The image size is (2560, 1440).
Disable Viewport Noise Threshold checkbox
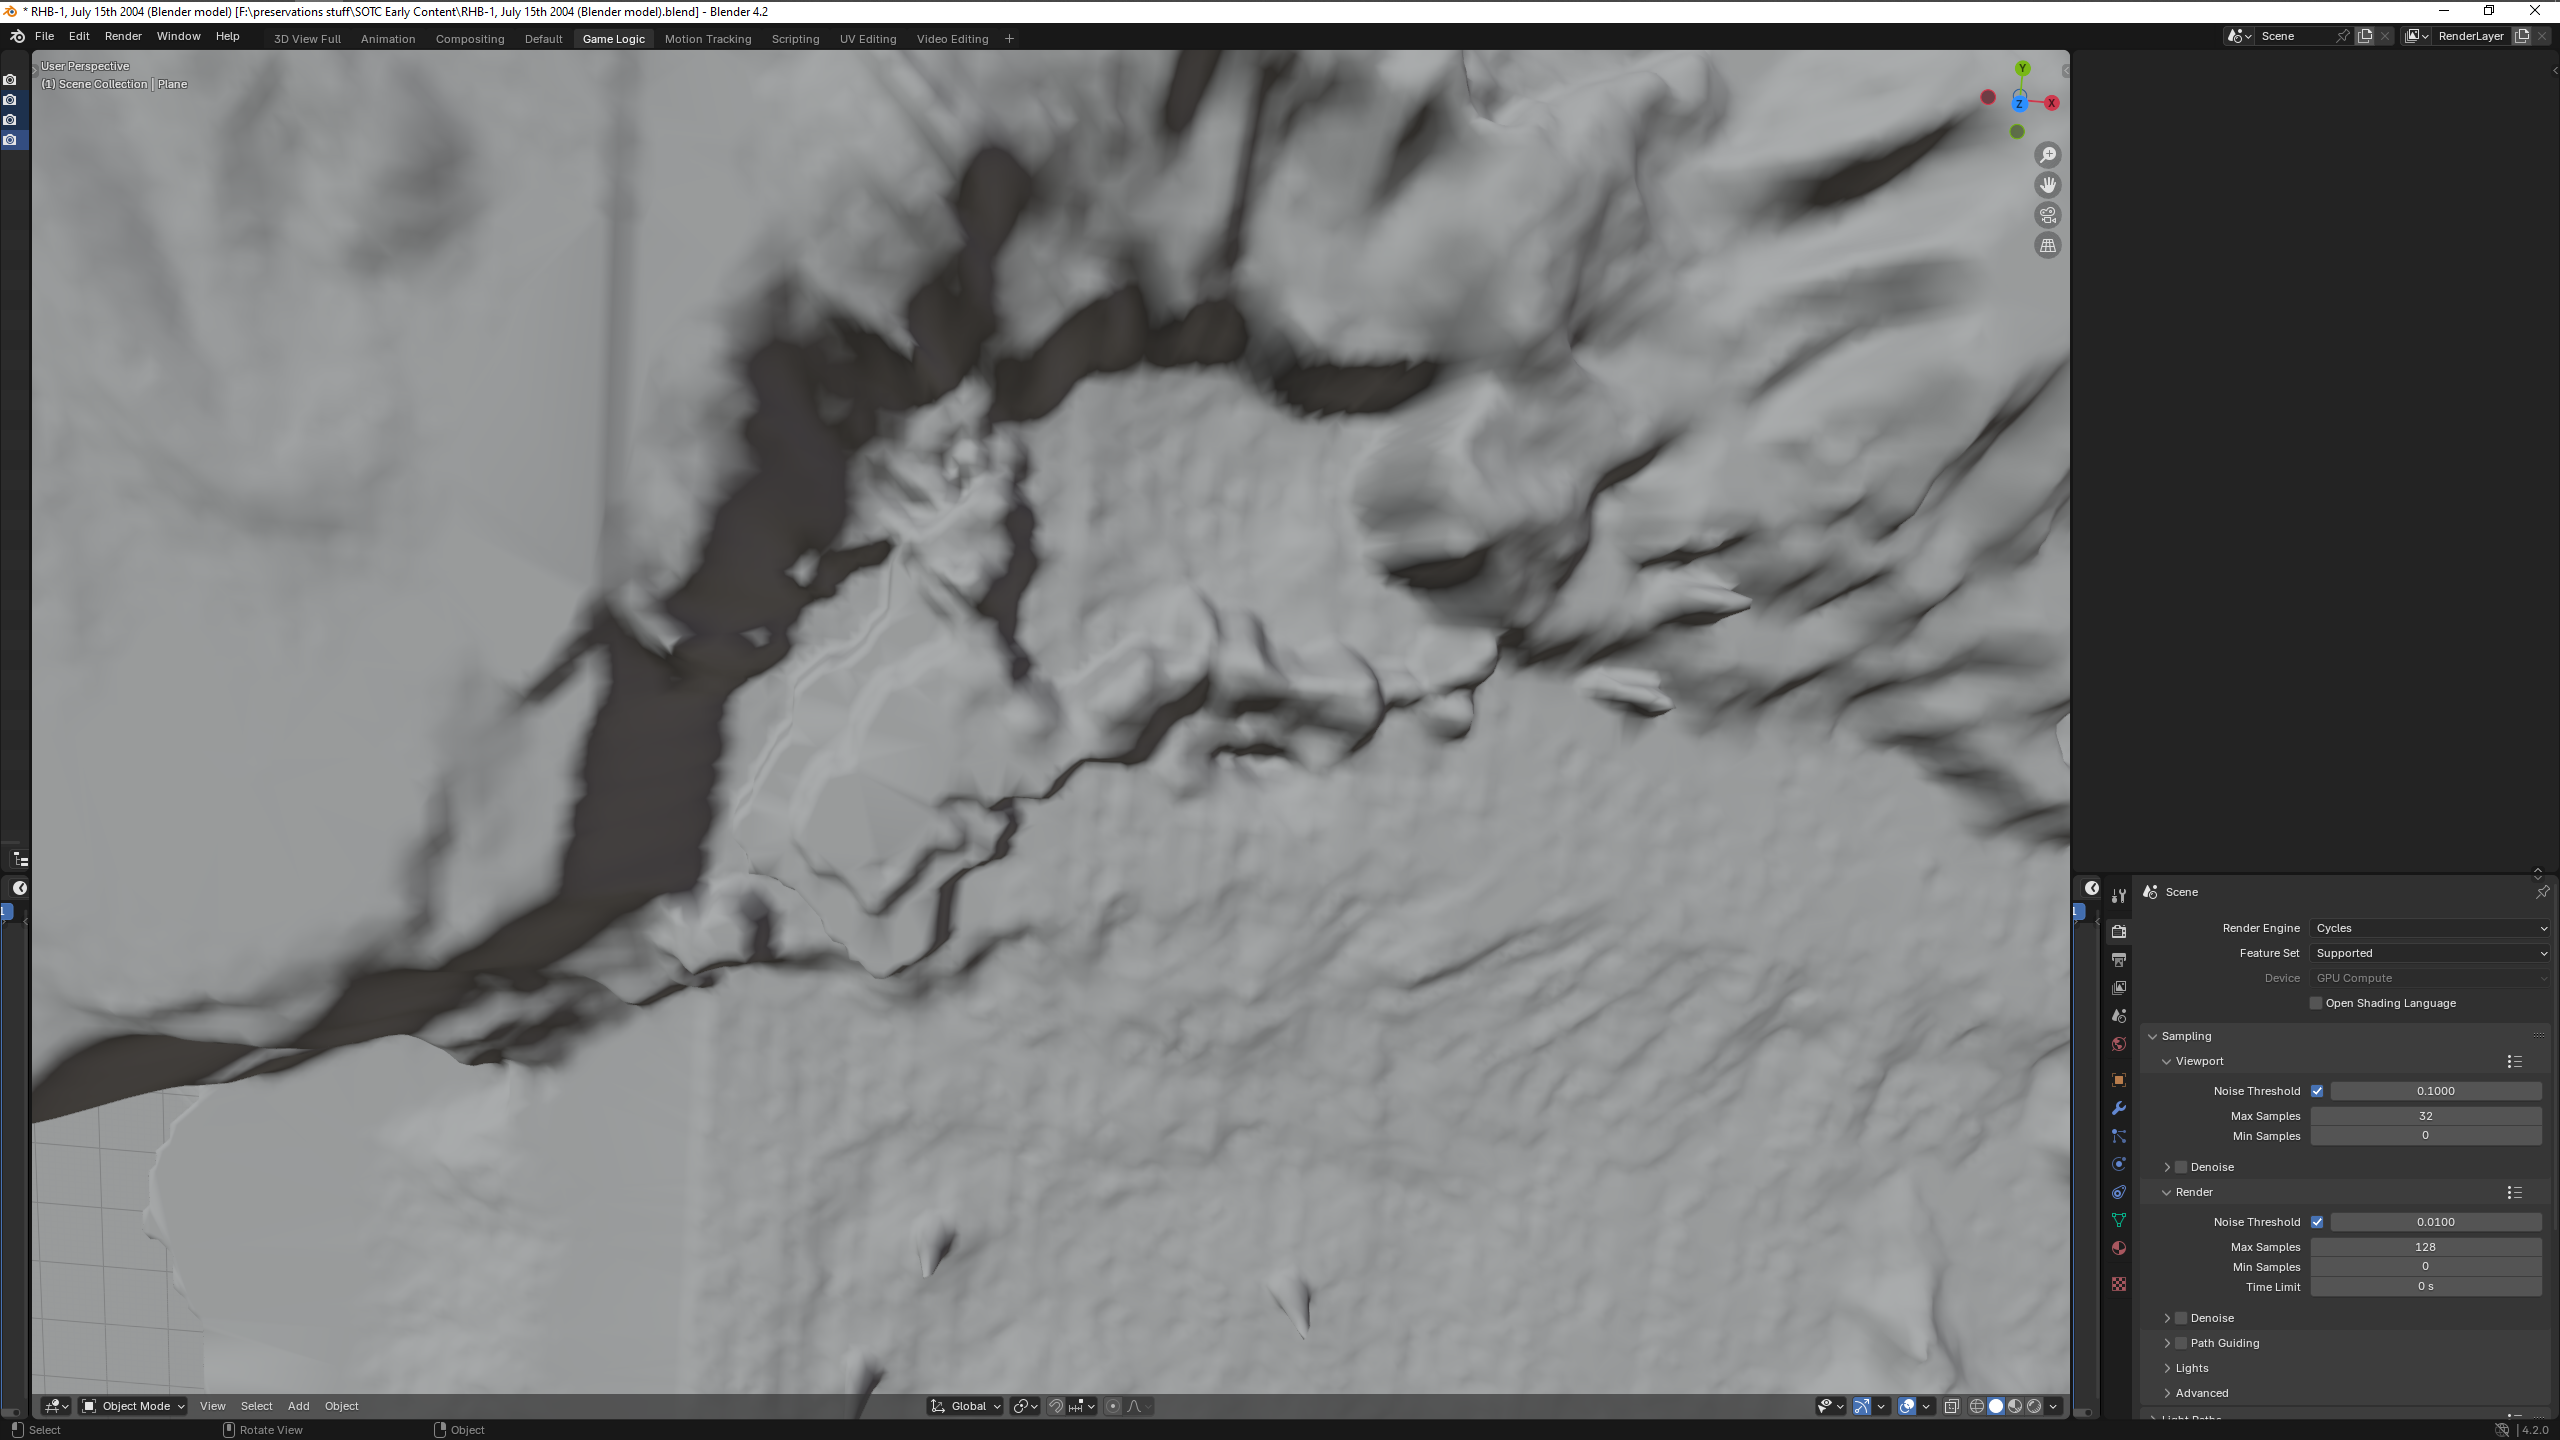click(x=2317, y=1091)
